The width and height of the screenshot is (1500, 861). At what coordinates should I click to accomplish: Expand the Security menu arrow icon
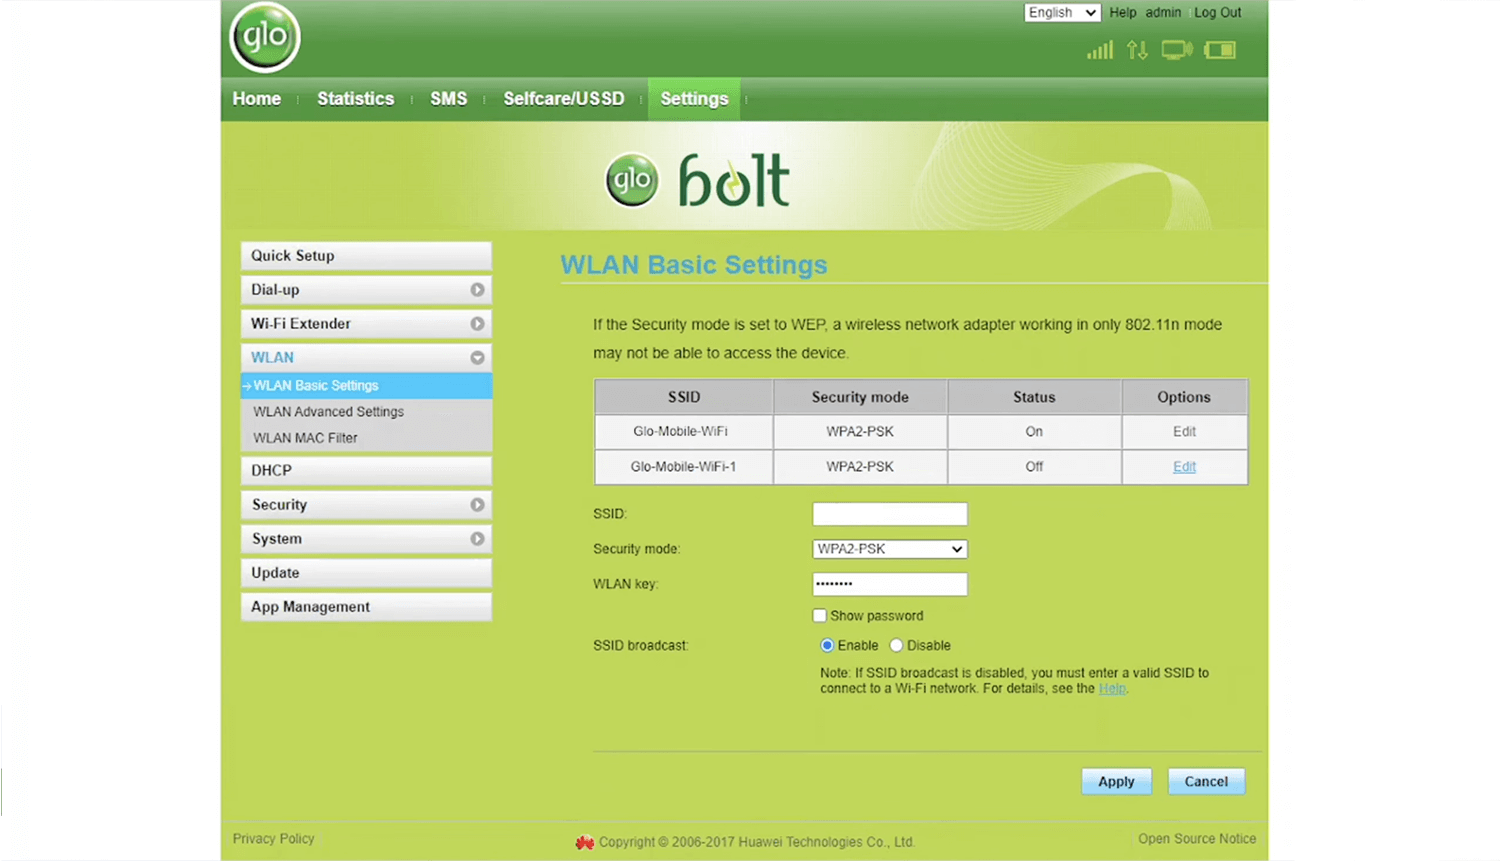[477, 505]
